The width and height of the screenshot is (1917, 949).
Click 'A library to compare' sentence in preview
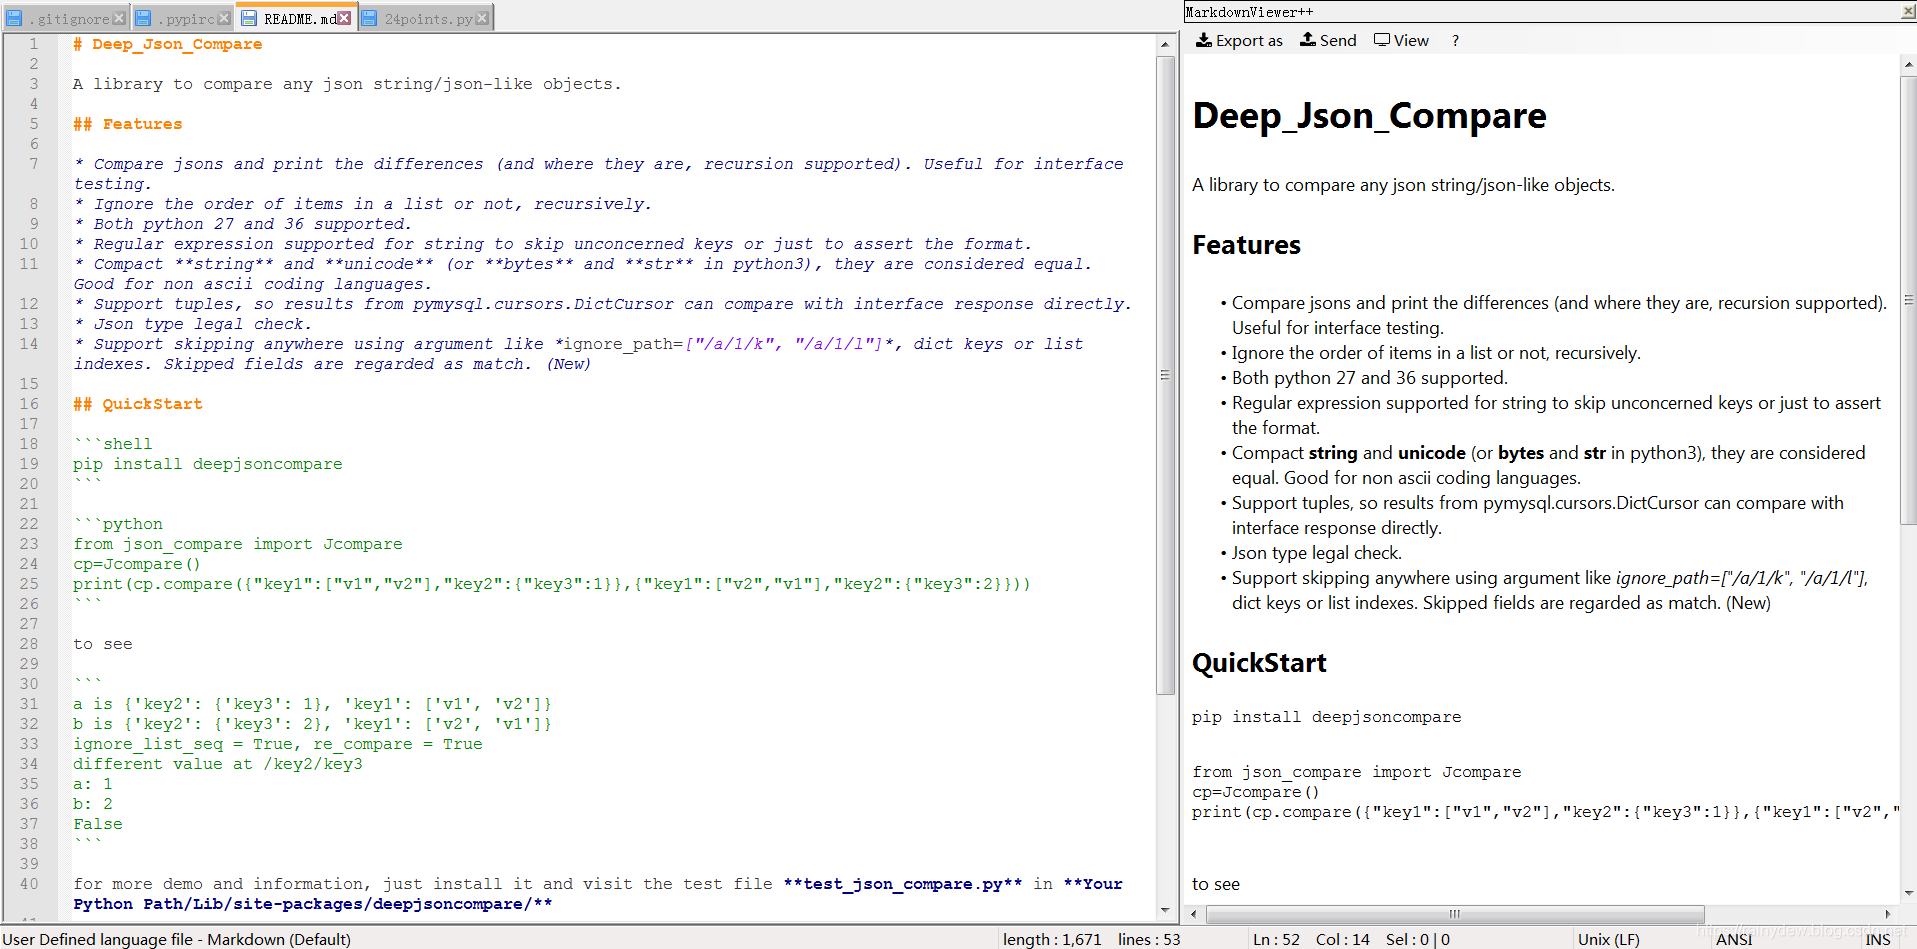click(1403, 185)
